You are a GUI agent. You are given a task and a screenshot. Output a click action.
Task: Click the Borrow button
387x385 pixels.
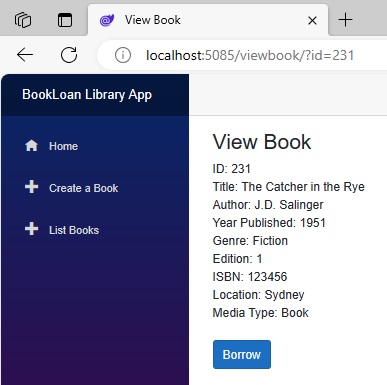point(242,354)
